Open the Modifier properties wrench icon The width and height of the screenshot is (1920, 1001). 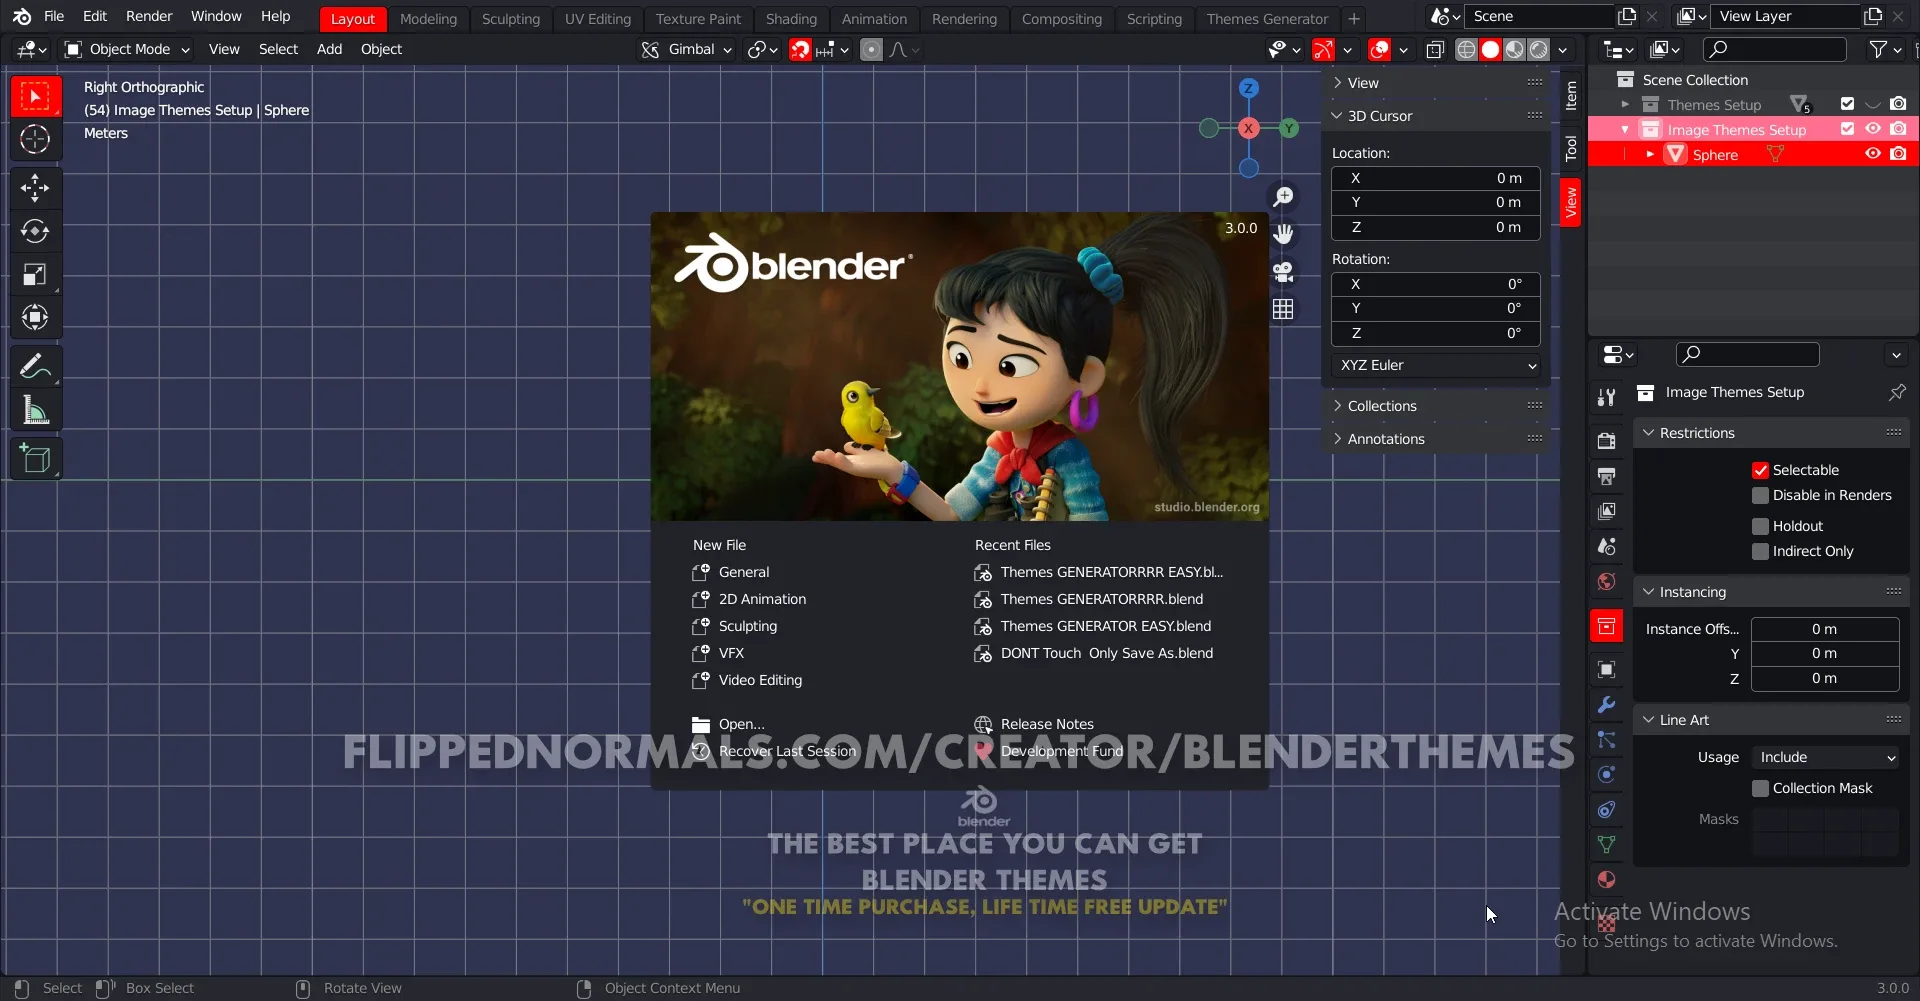tap(1606, 704)
